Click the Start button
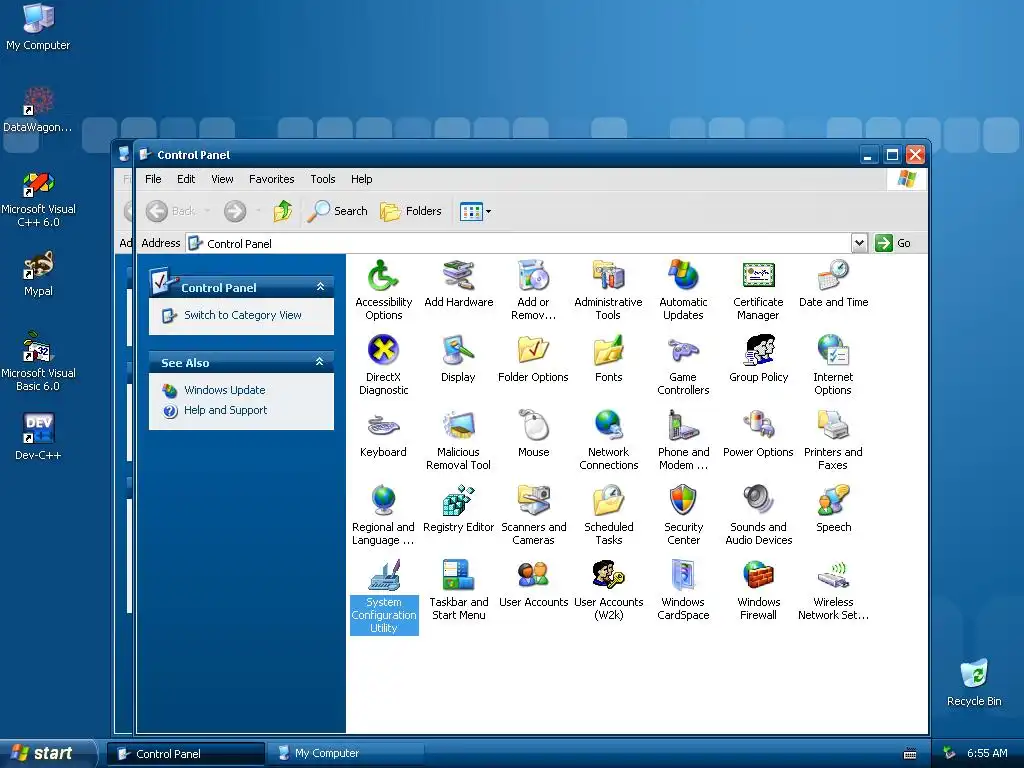This screenshot has height=768, width=1024. (x=47, y=754)
